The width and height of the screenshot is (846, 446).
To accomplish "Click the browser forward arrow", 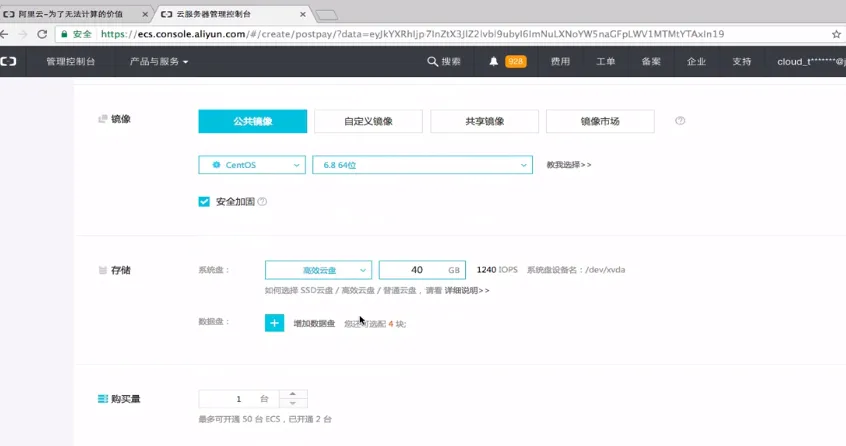I will [23, 34].
